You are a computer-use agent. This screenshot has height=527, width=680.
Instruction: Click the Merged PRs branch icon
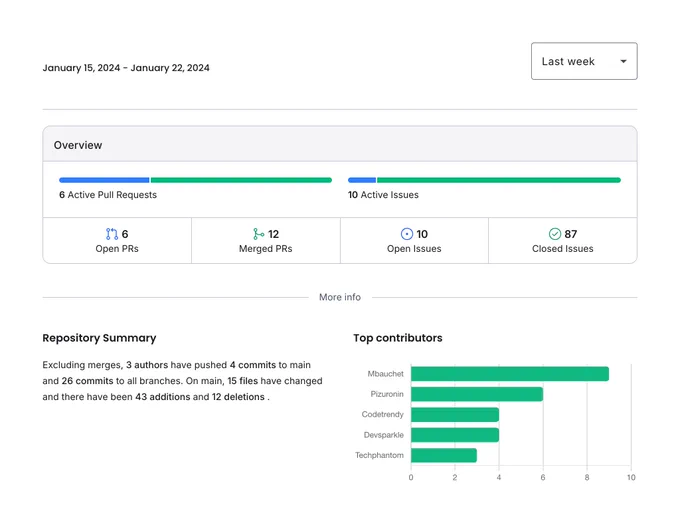tap(258, 234)
